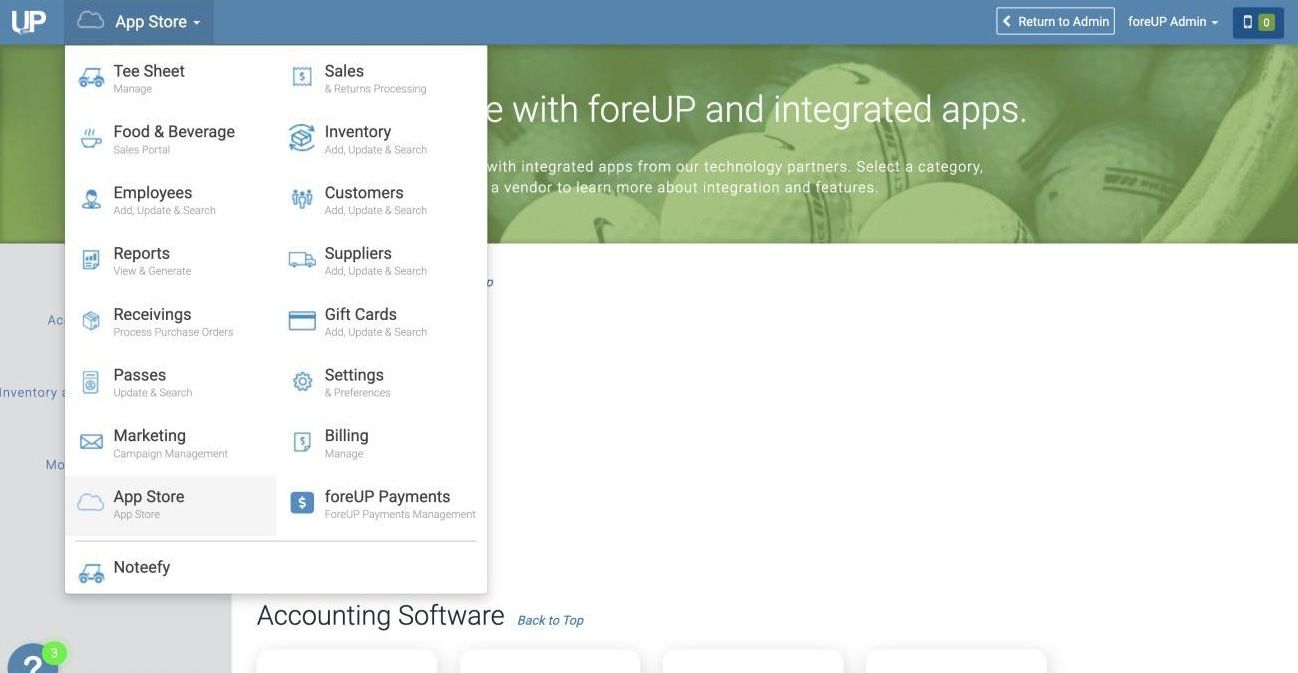This screenshot has height=673, width=1298.
Task: Click the Food & Beverage cup icon
Action: coord(91,139)
